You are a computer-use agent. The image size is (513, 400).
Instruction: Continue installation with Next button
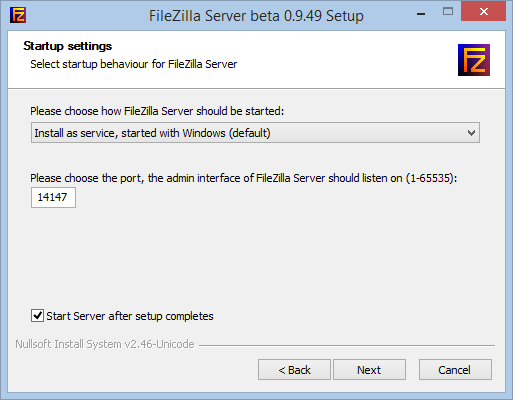tap(369, 370)
